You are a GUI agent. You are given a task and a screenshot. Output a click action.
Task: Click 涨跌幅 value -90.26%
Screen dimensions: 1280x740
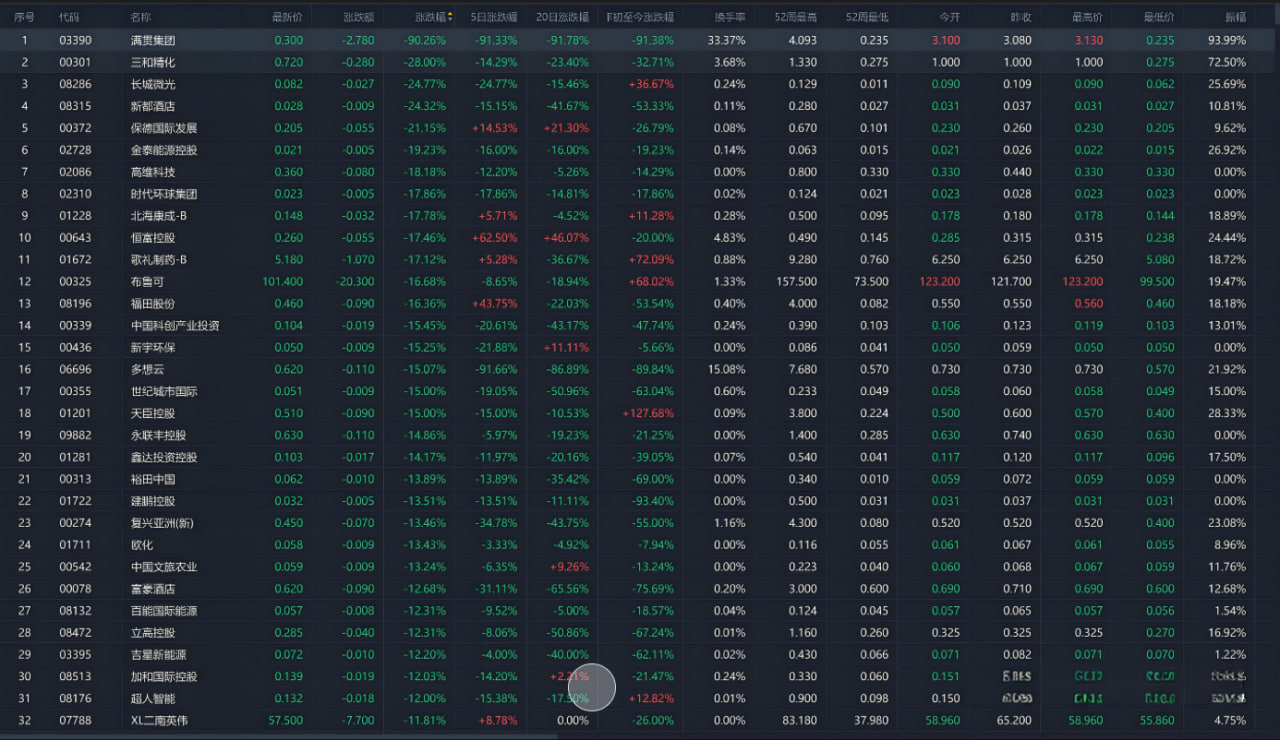[x=425, y=40]
